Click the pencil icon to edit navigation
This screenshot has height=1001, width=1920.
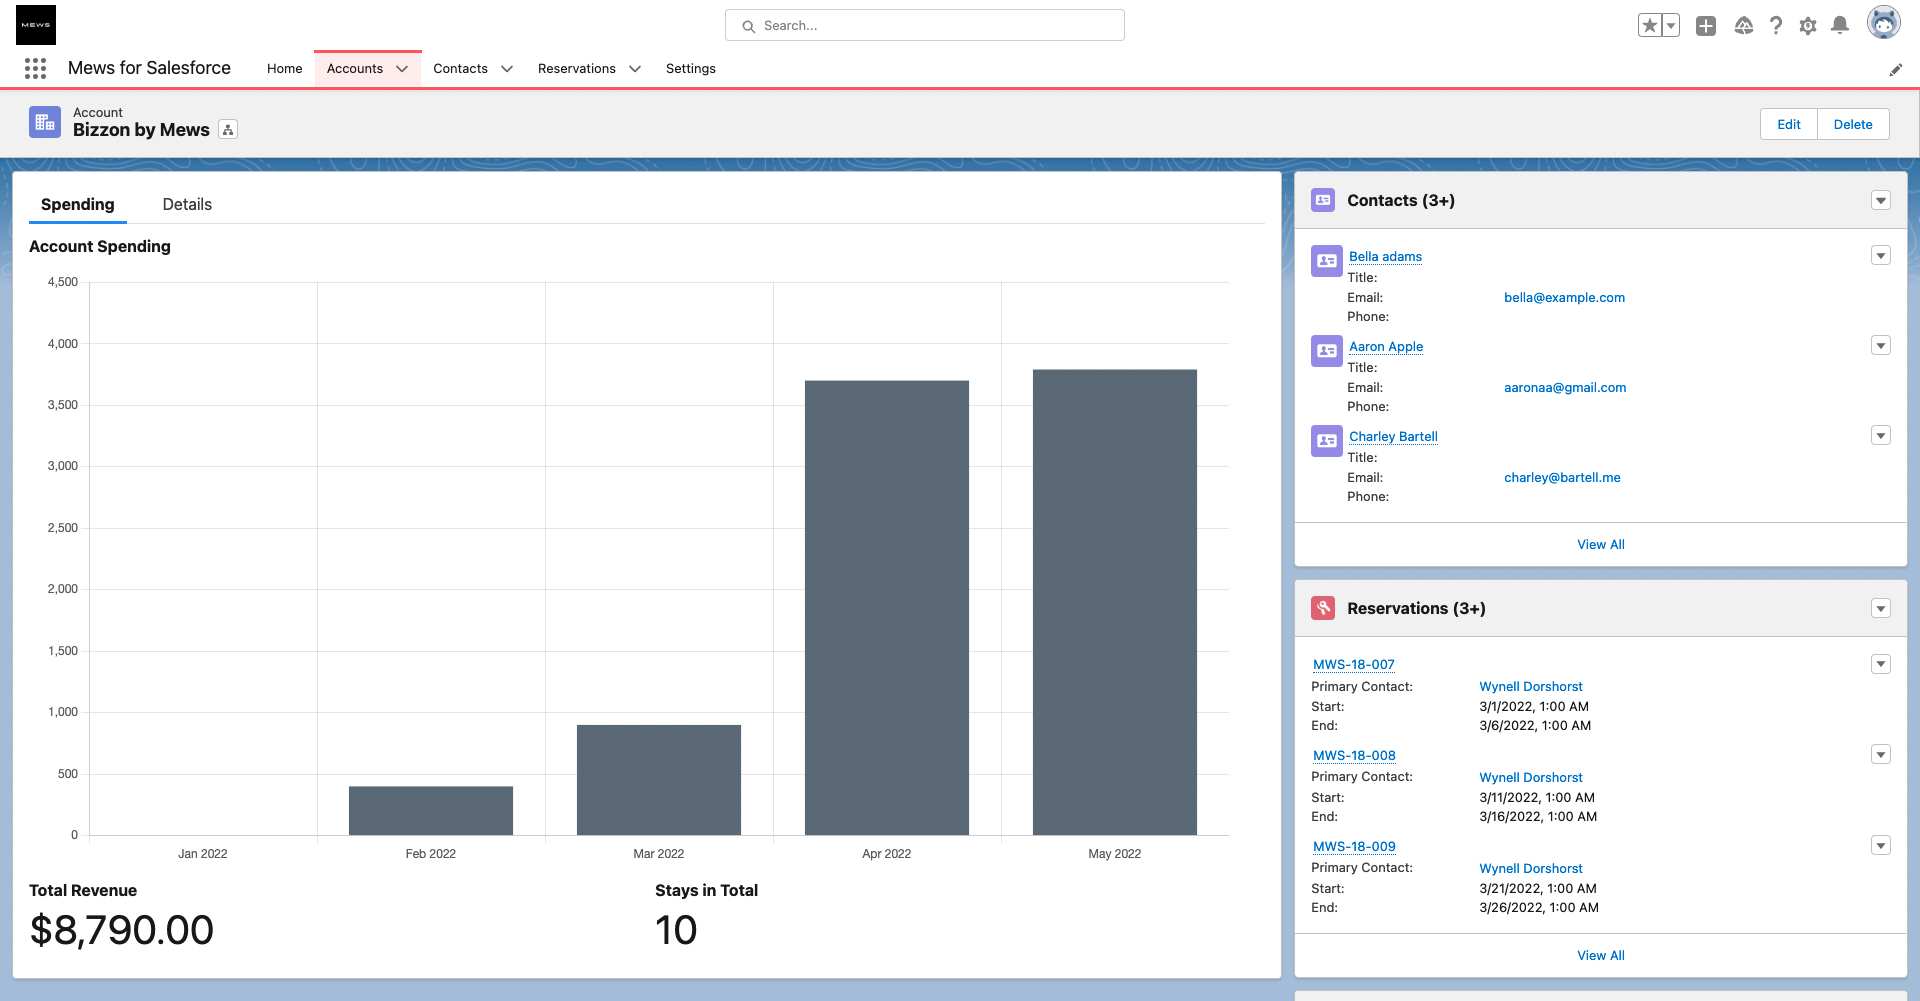tap(1895, 69)
